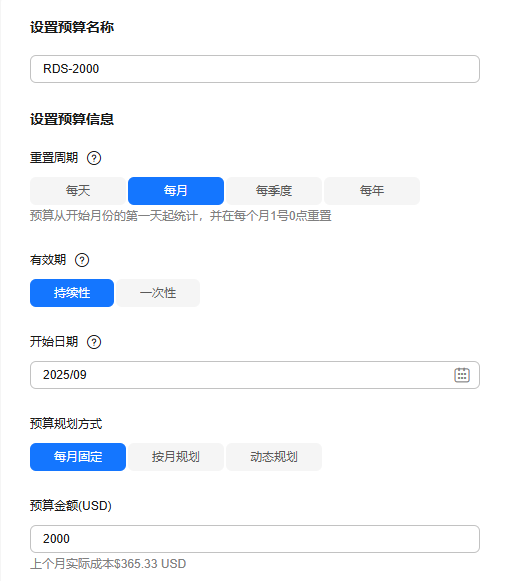Click the 设置预算名称 section heading
507x581 pixels.
click(72, 27)
